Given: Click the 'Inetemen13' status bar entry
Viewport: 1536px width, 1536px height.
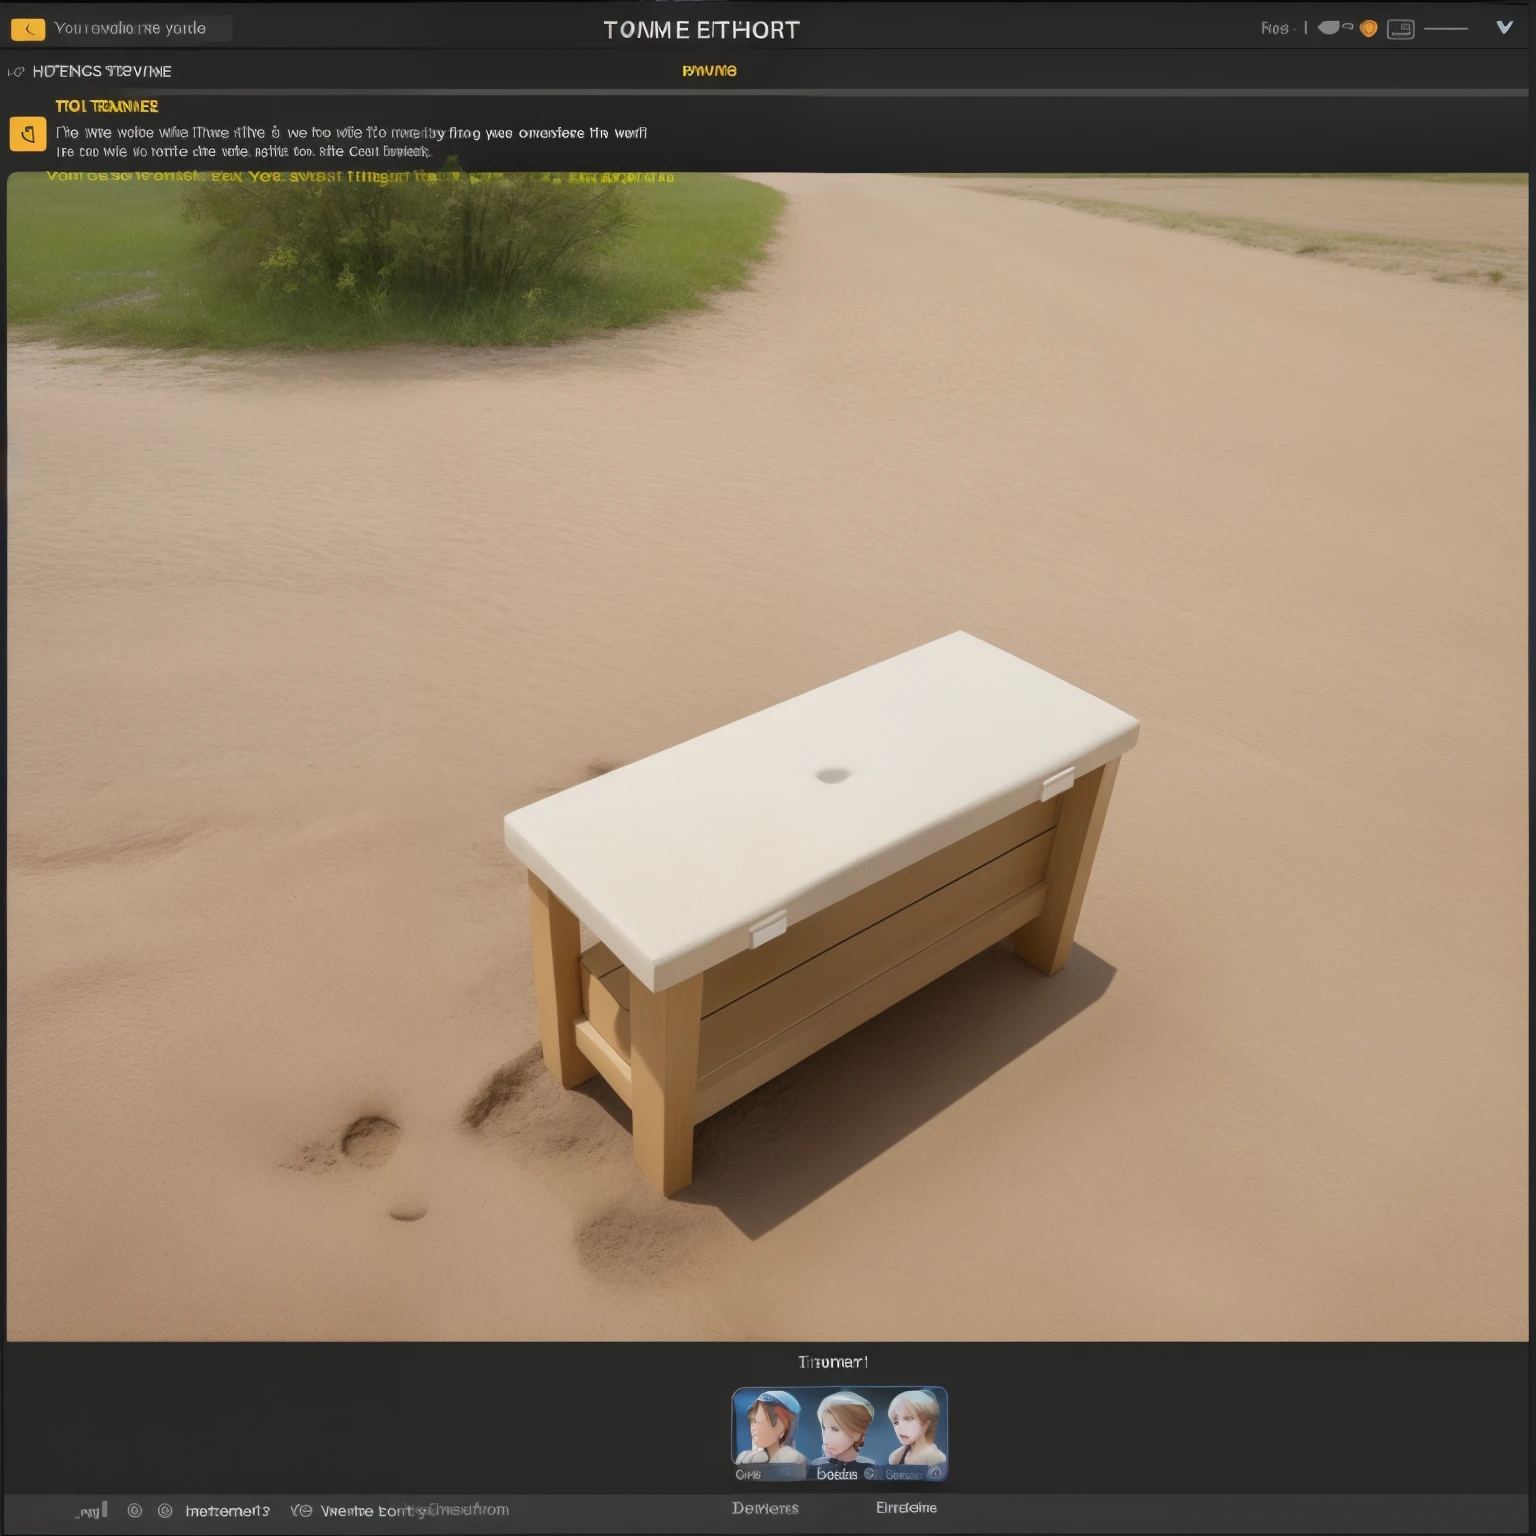Looking at the screenshot, I should pyautogui.click(x=227, y=1510).
